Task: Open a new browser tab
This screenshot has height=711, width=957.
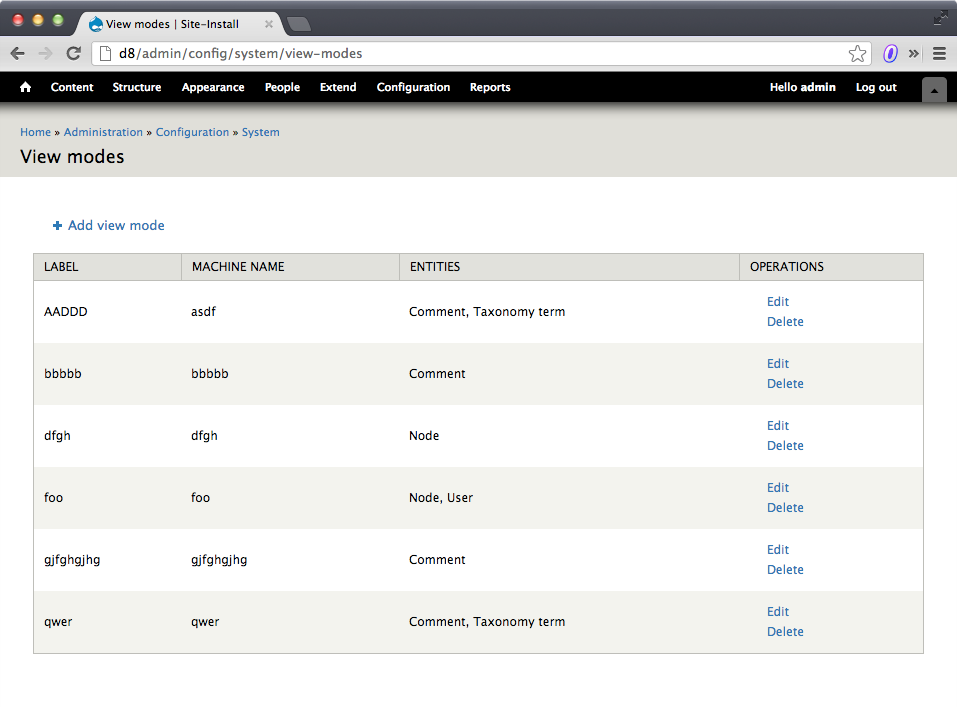Action: pyautogui.click(x=298, y=24)
